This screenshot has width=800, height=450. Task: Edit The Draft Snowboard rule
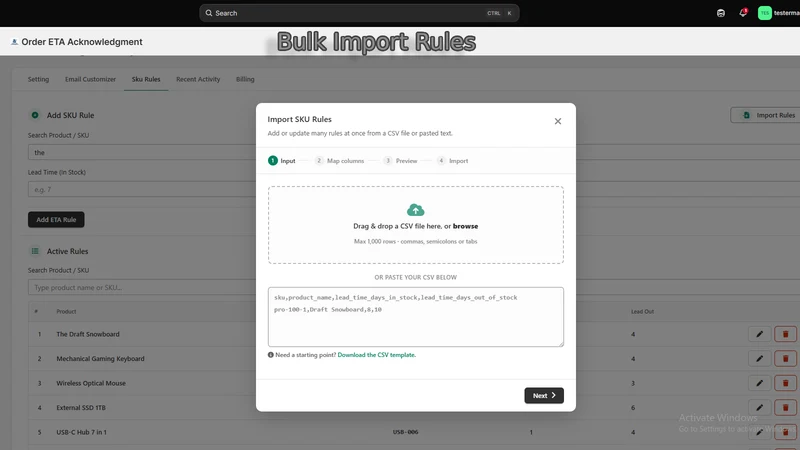(x=759, y=334)
